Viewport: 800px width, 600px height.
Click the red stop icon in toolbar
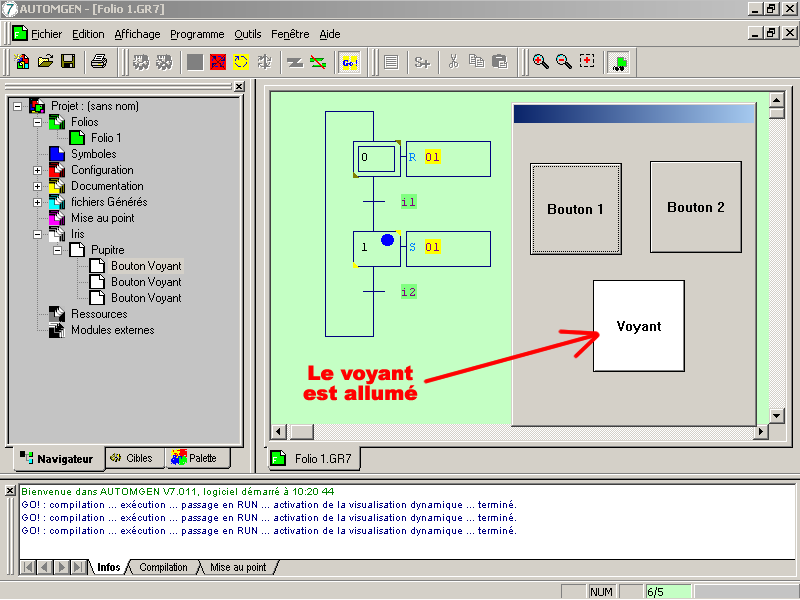click(217, 62)
